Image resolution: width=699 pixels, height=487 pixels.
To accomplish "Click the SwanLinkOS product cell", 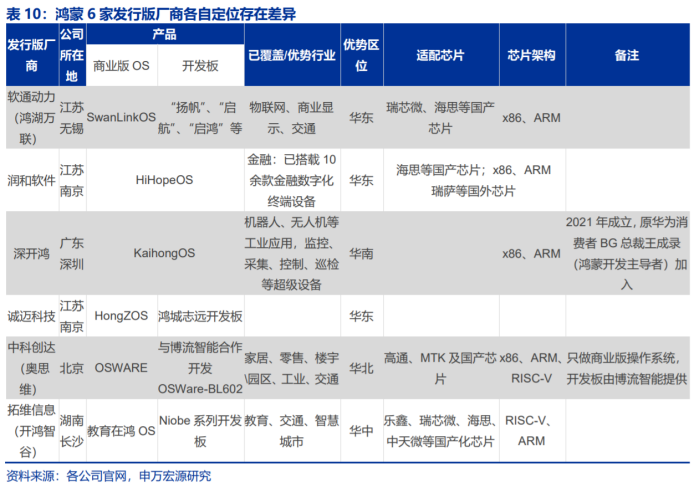I will pos(121,117).
